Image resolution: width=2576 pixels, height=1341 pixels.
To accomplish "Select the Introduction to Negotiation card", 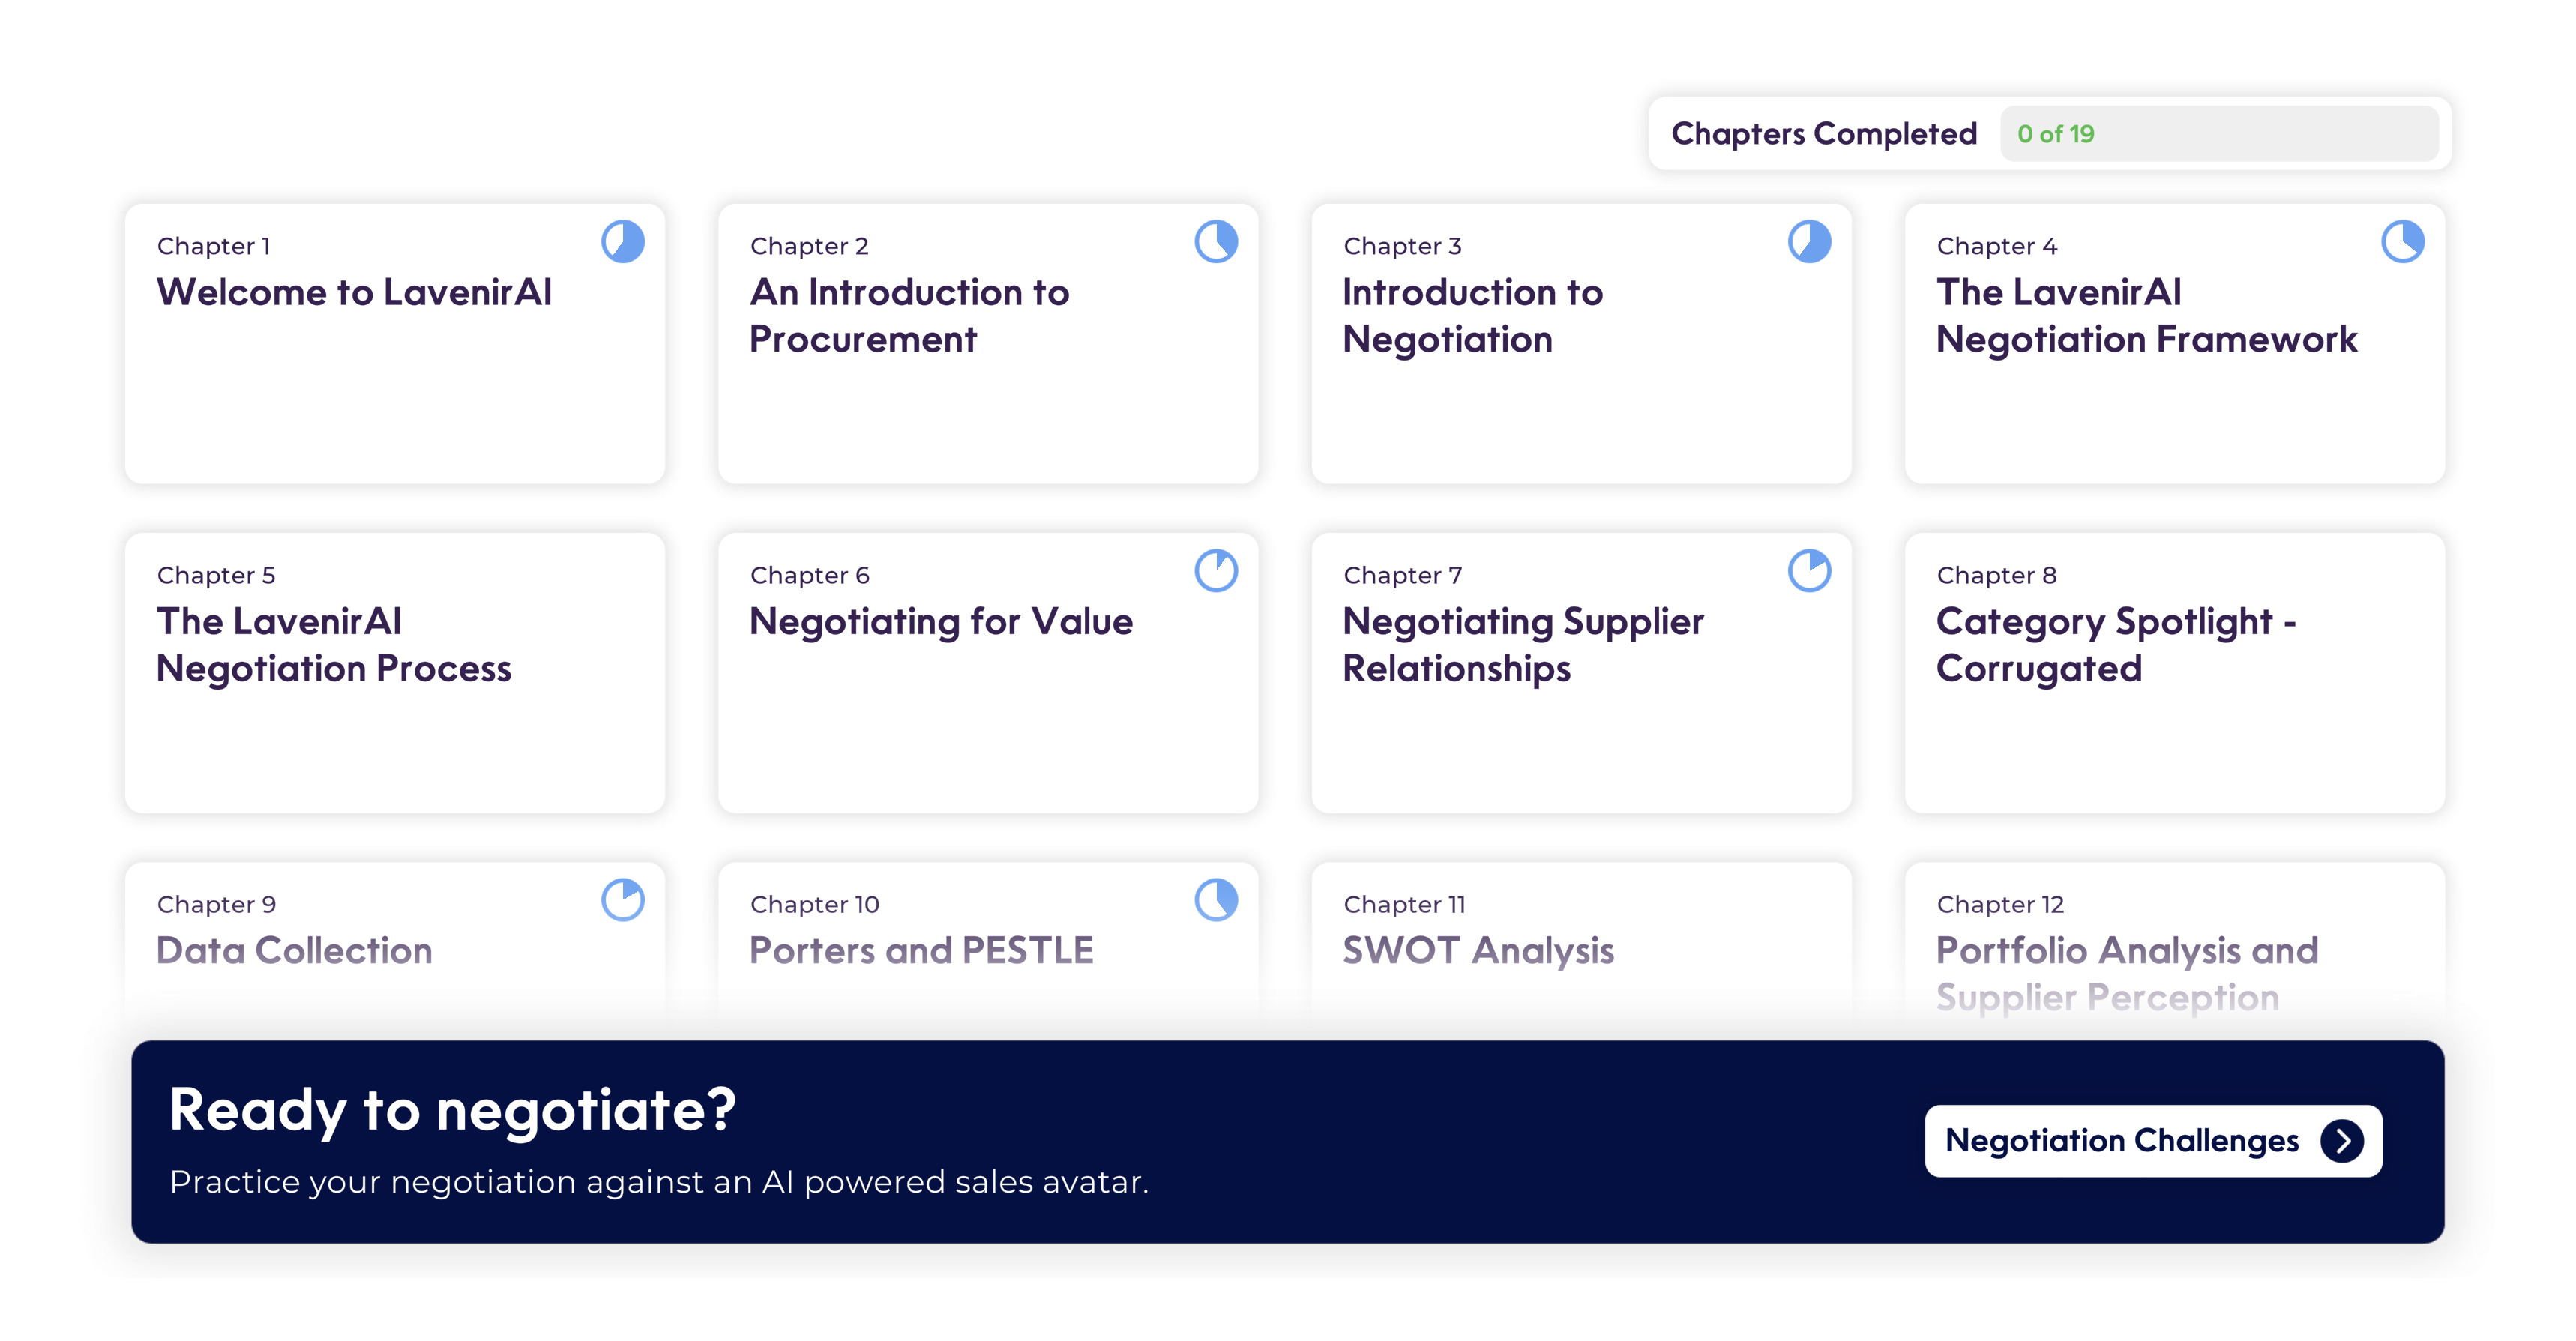I will click(1581, 344).
